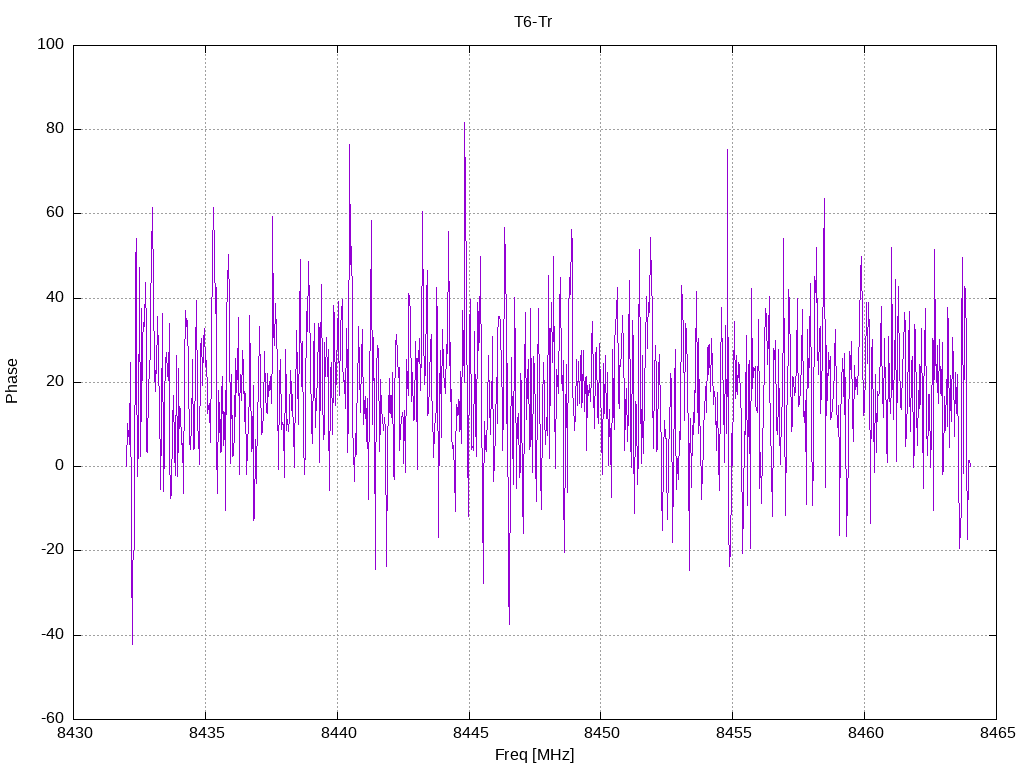Click the y-axis value -20
The image size is (1024, 768).
pos(53,550)
